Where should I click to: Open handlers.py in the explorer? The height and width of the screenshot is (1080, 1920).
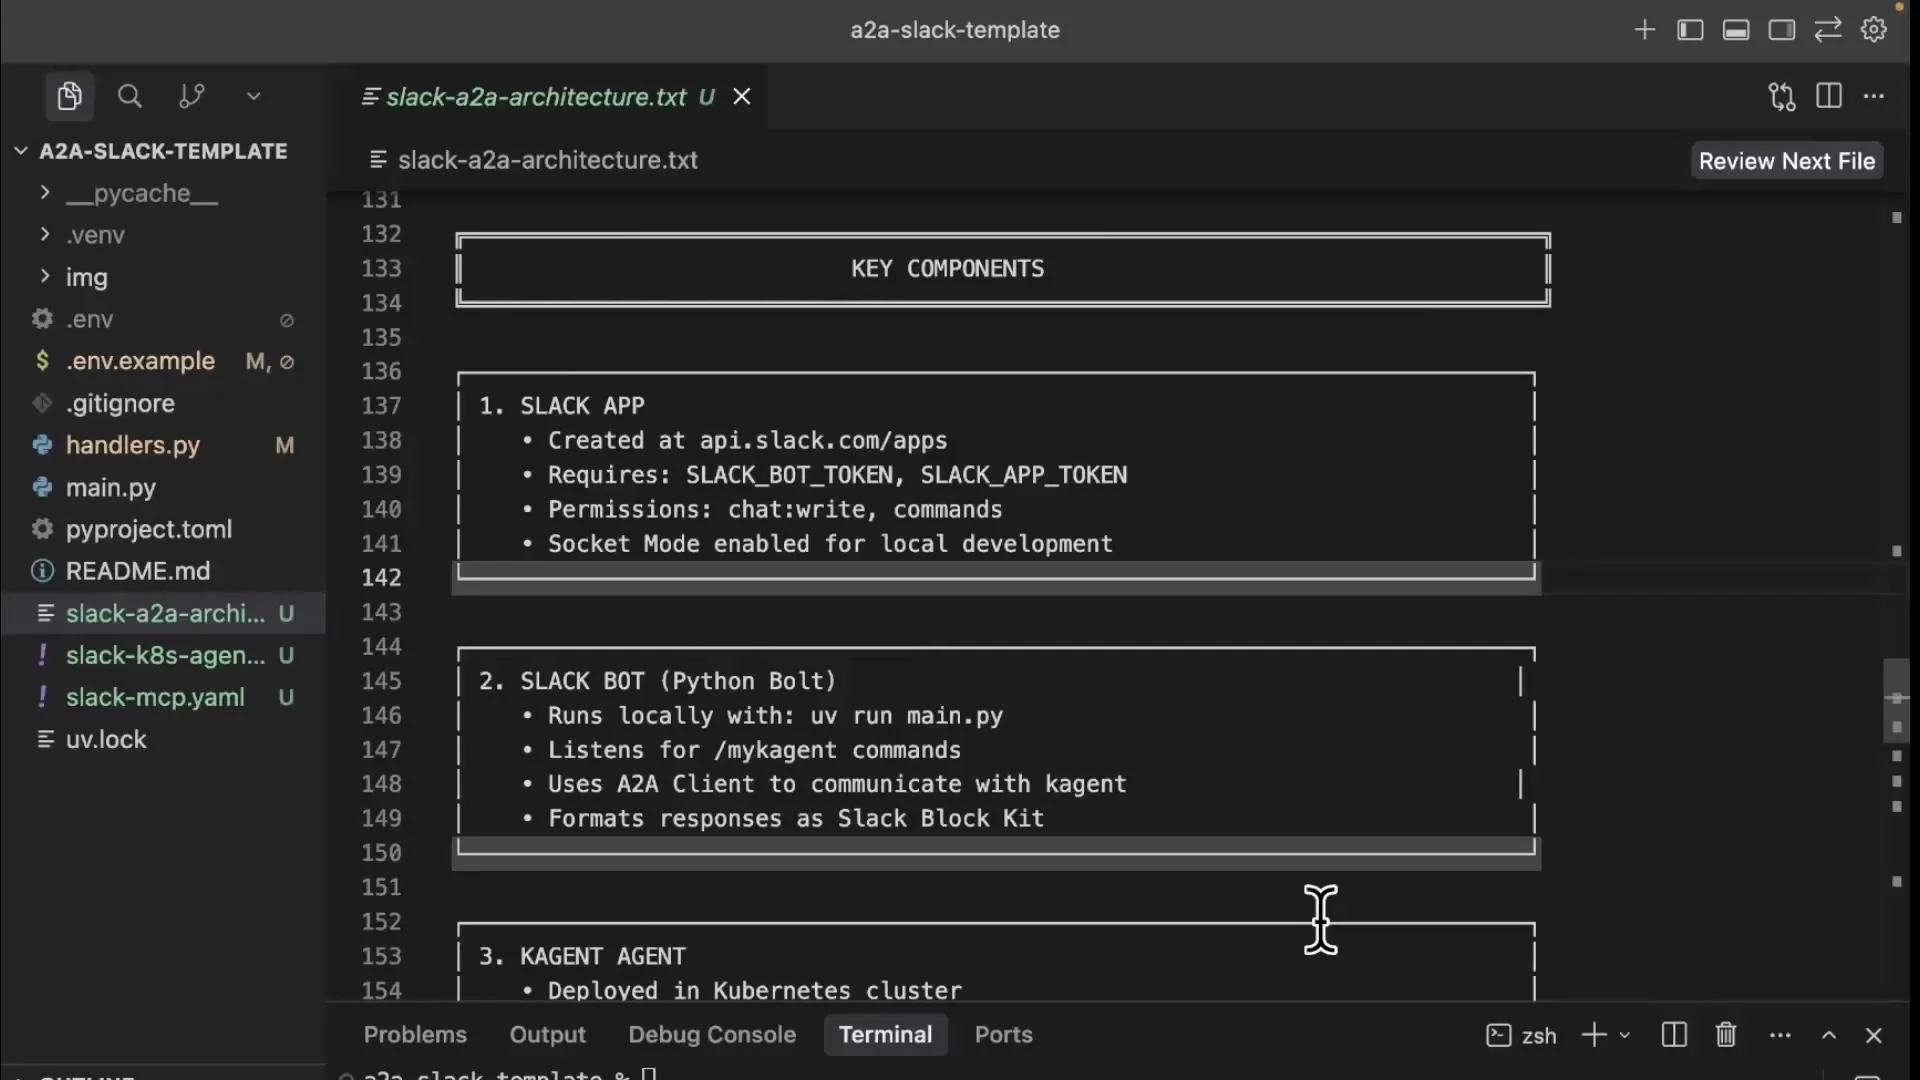[163, 445]
